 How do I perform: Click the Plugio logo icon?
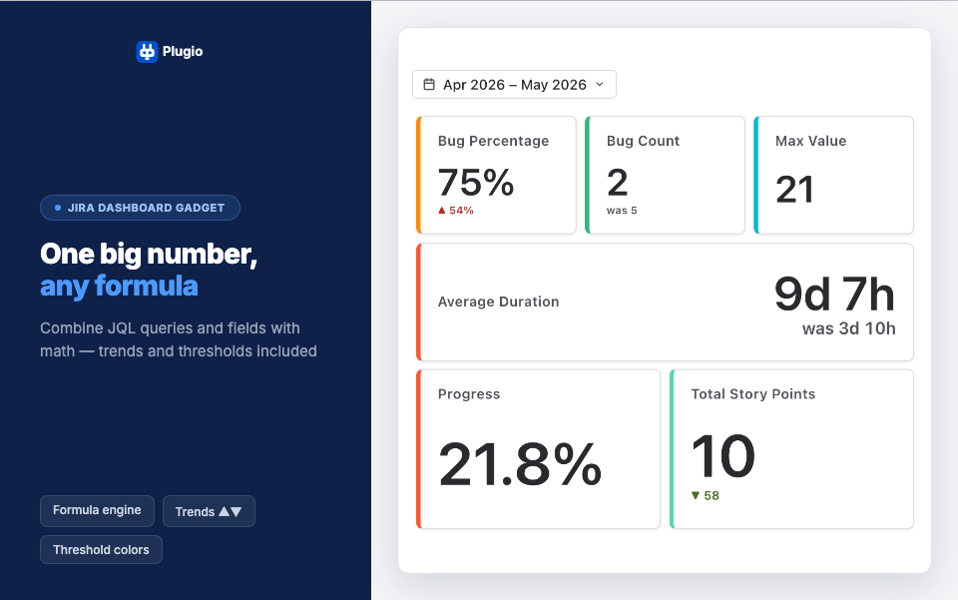(147, 52)
